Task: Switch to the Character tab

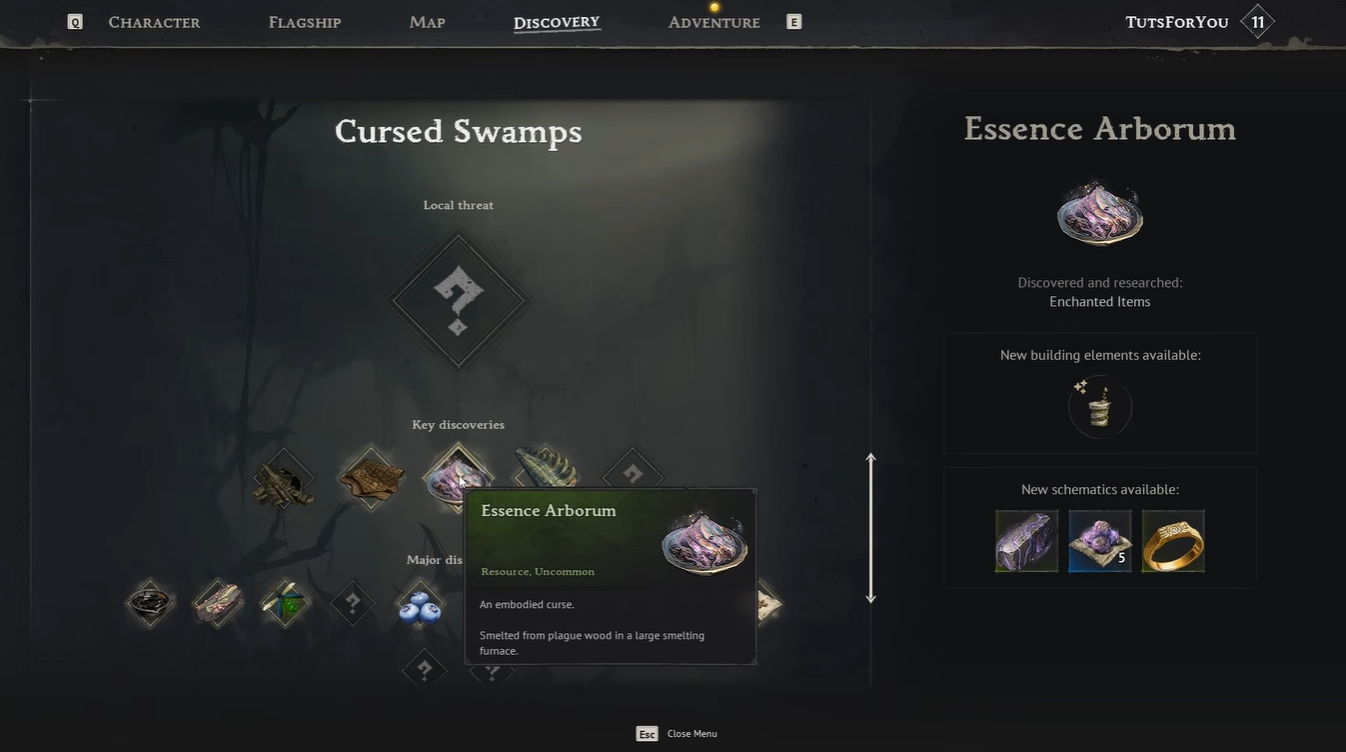Action: [154, 22]
